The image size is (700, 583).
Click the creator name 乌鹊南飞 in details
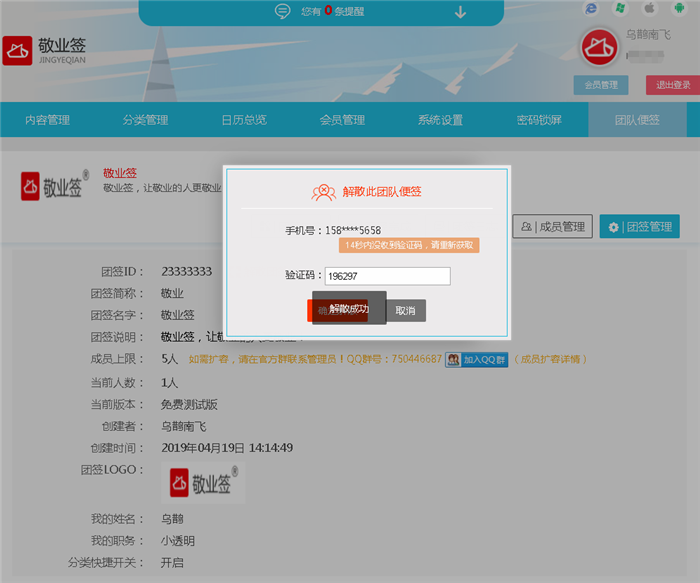coord(183,426)
